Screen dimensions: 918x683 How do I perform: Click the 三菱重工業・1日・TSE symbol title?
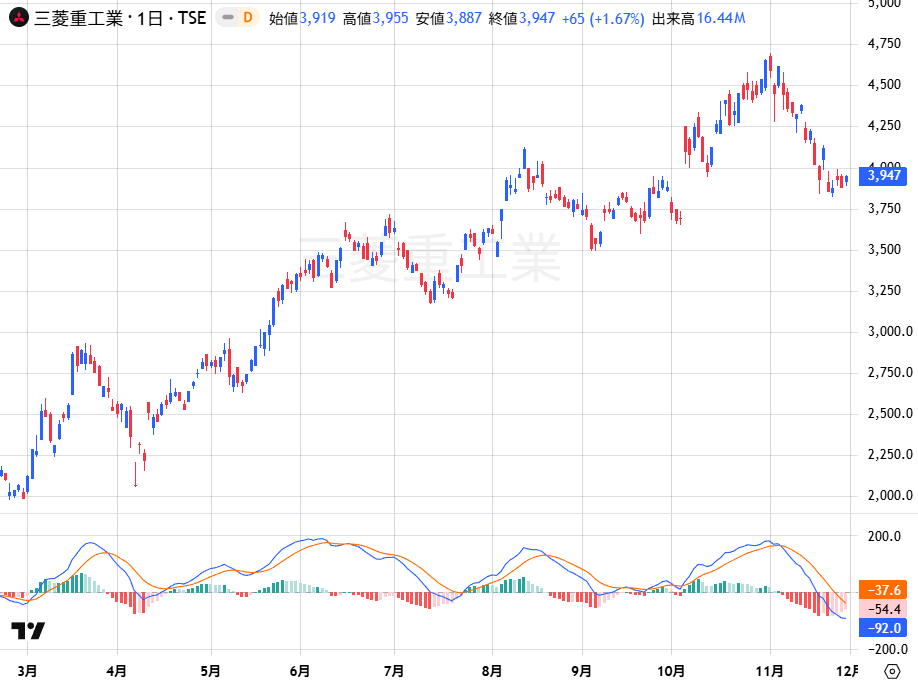(x=120, y=18)
